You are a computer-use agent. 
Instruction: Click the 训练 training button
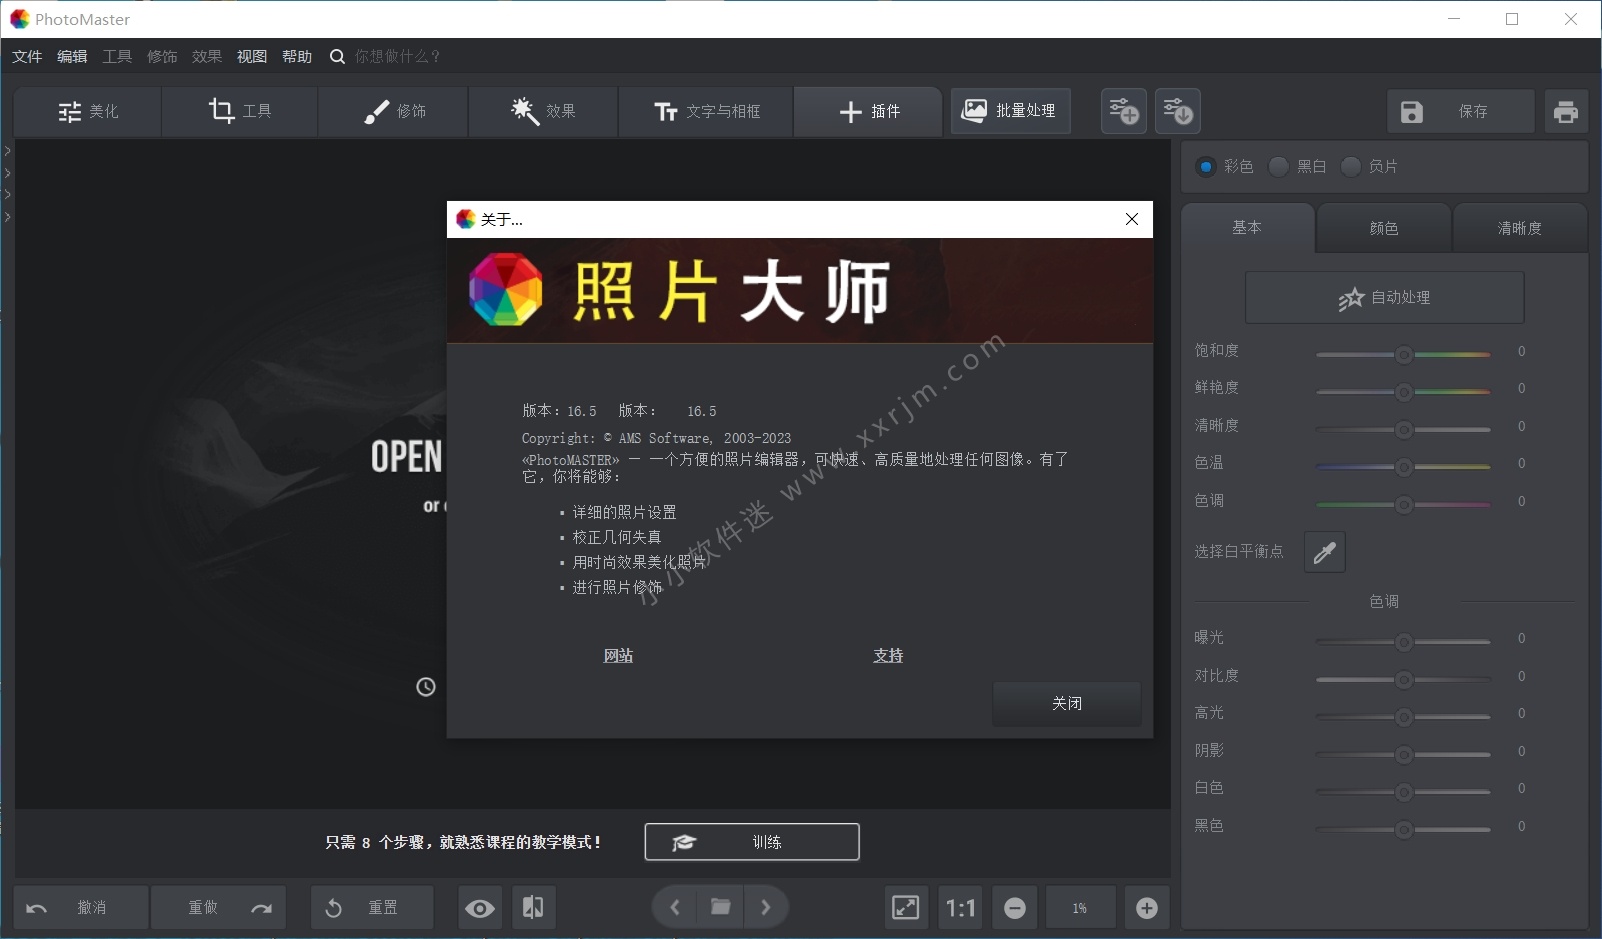point(752,842)
